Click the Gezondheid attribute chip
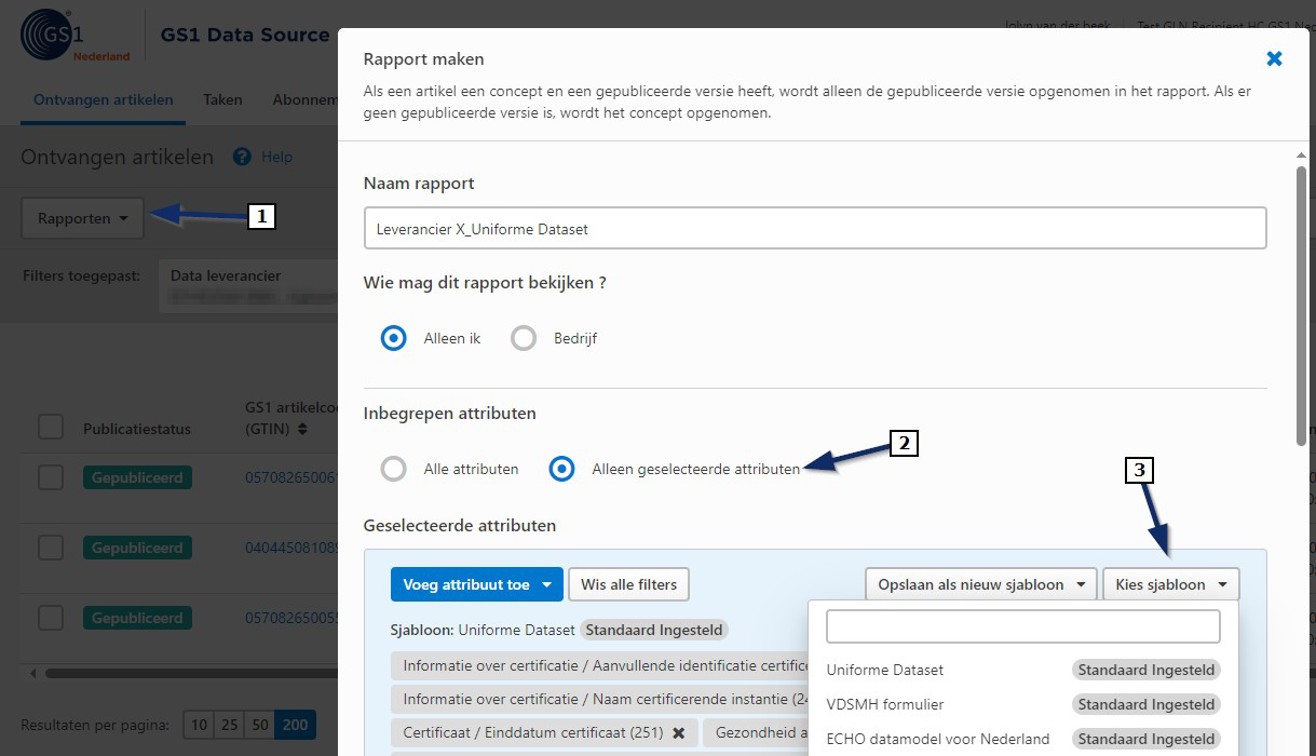1316x756 pixels. click(x=756, y=733)
